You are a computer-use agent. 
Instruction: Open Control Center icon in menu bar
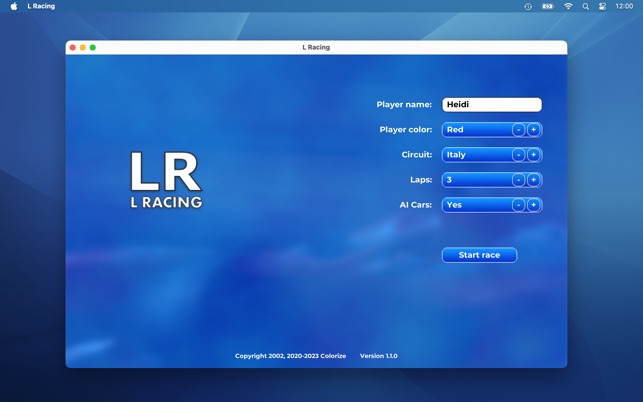602,6
